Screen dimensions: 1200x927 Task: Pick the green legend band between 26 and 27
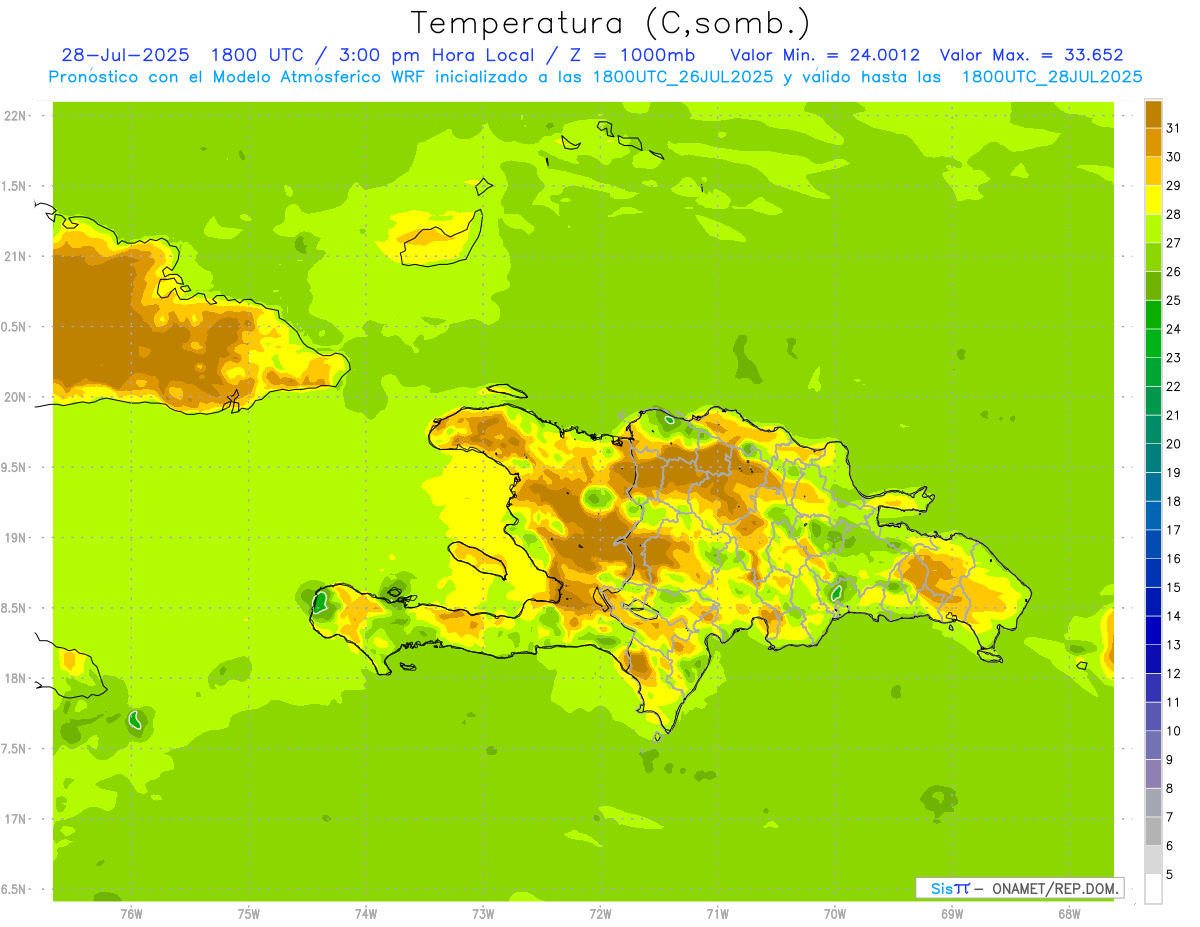point(1153,257)
